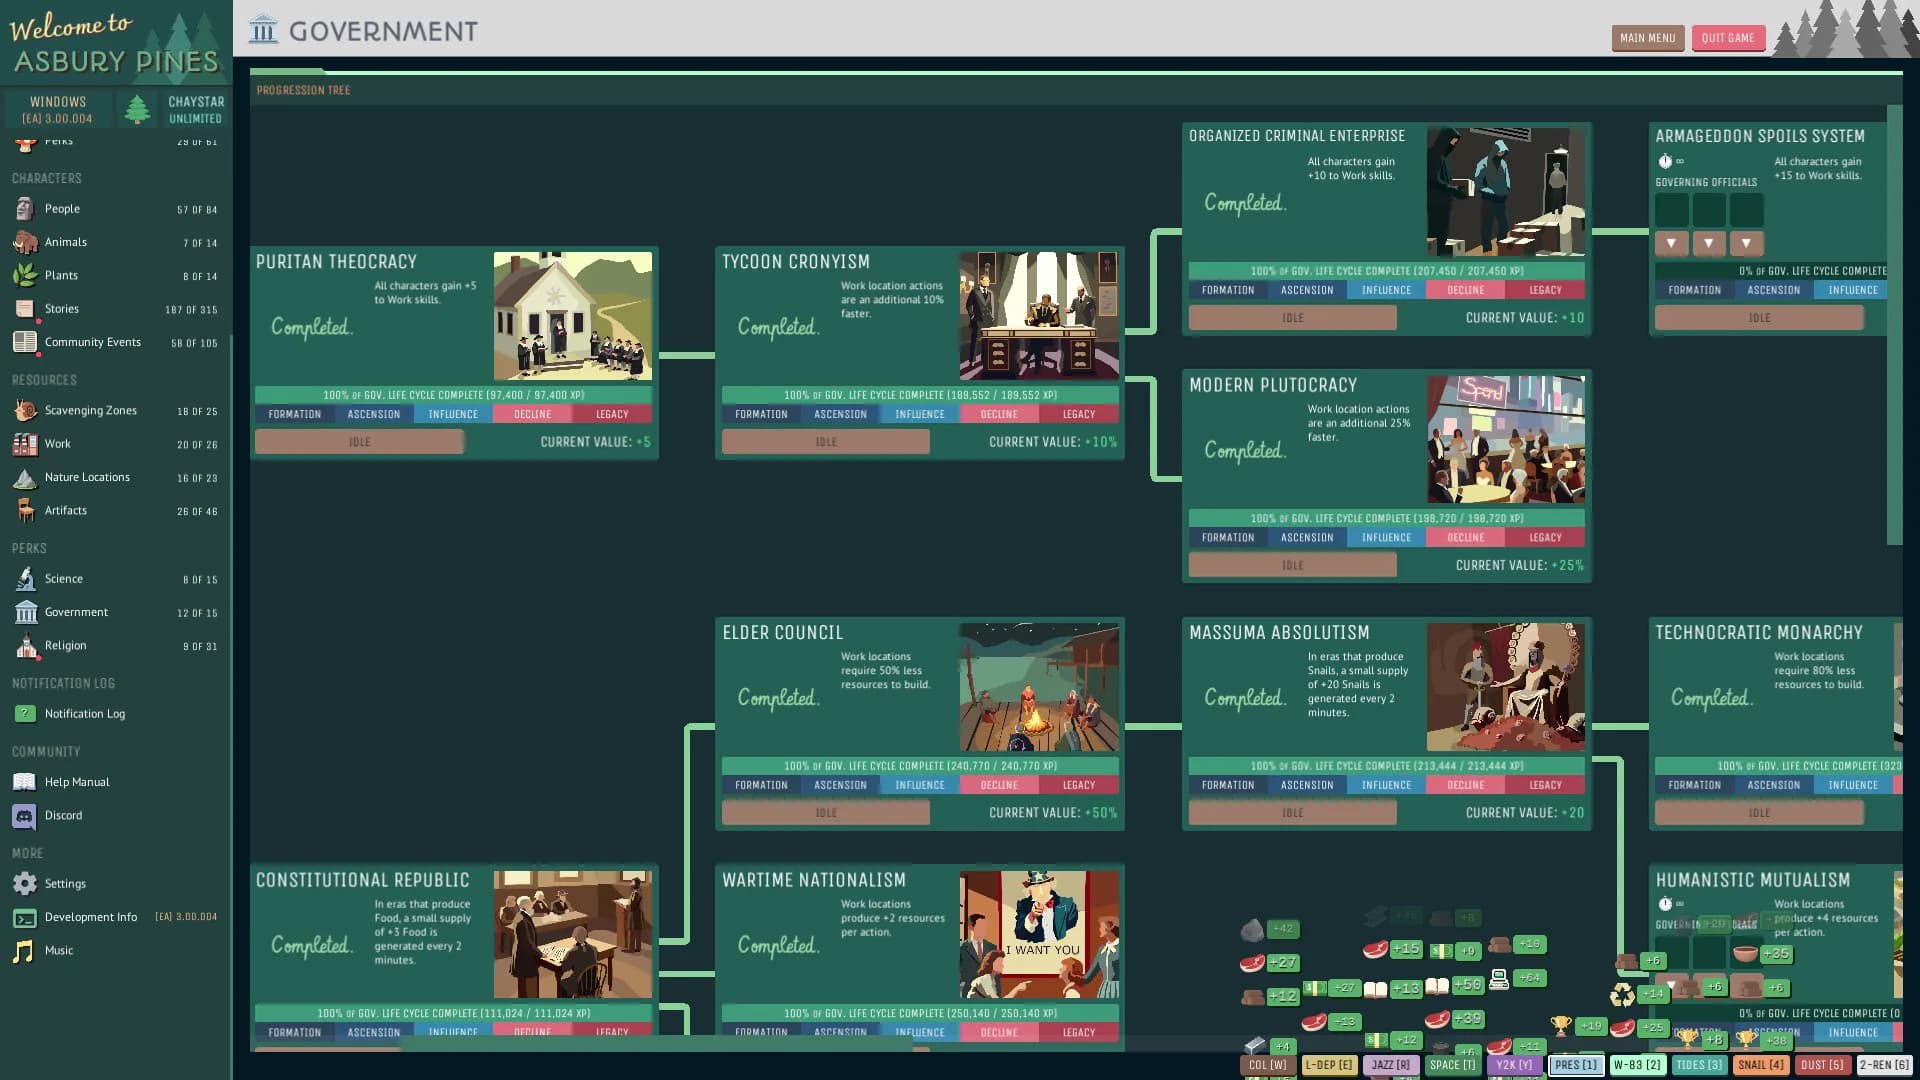1920x1080 pixels.
Task: Open the People collection icon
Action: [26, 209]
